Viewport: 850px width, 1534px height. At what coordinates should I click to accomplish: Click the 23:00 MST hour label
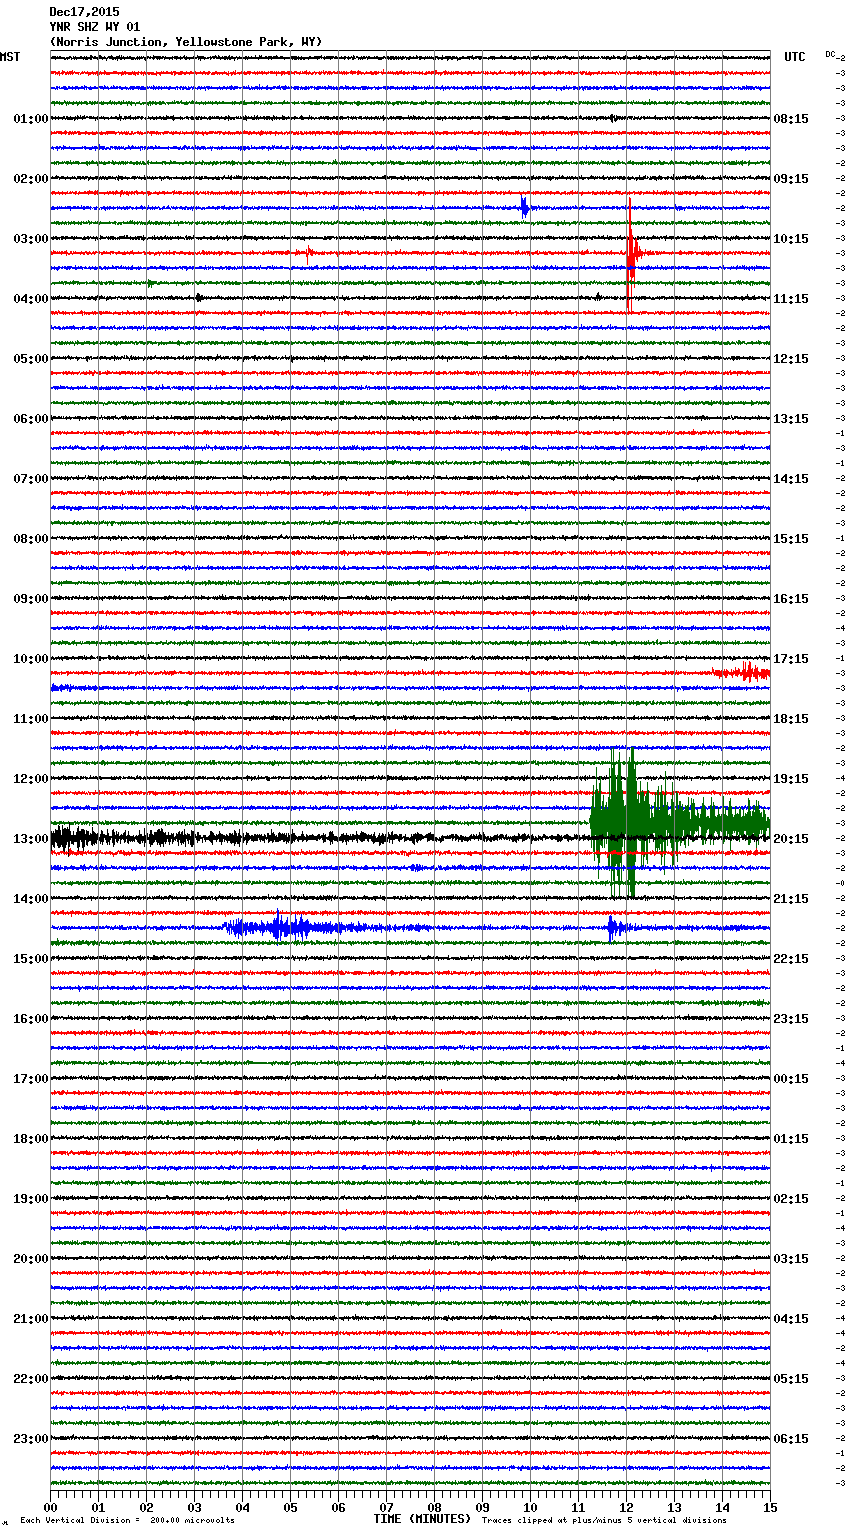click(31, 1439)
